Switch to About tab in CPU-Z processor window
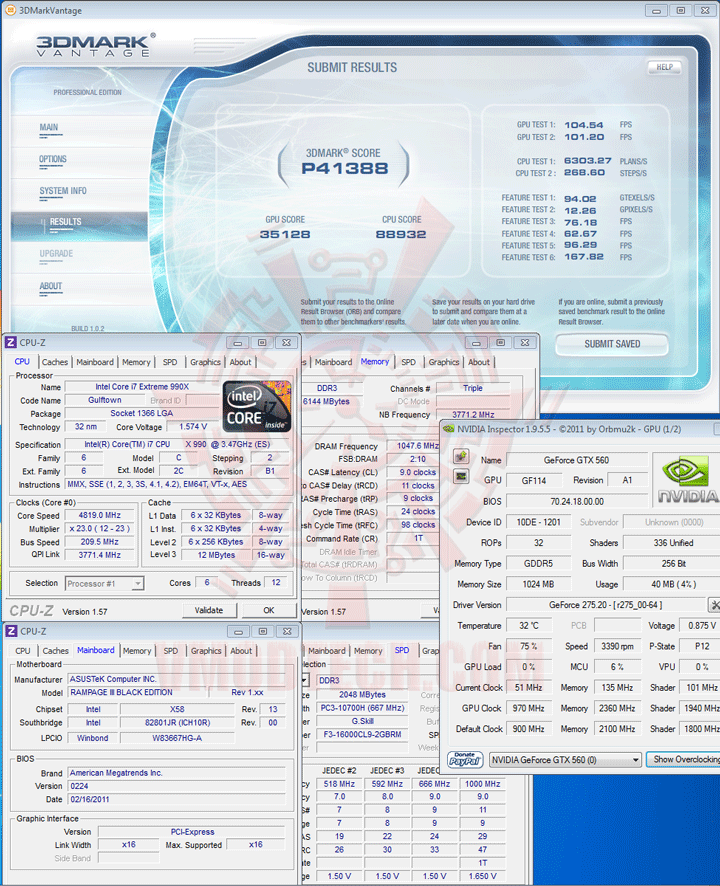This screenshot has height=886, width=720. [x=240, y=362]
